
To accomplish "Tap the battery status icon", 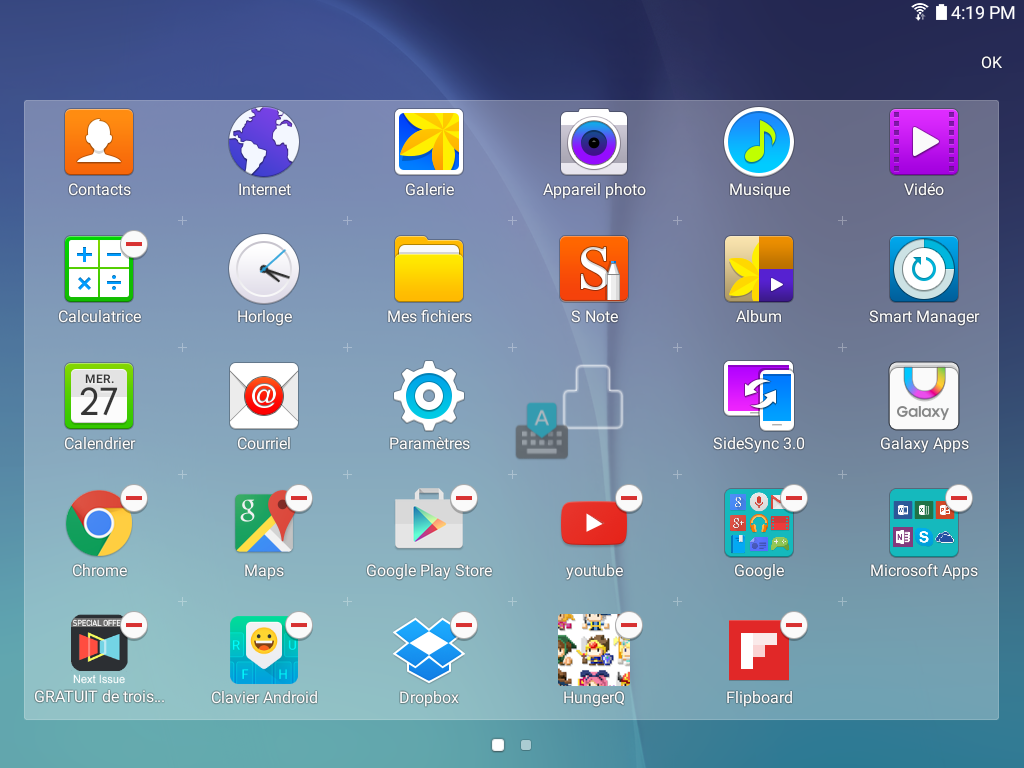I will pos(941,12).
